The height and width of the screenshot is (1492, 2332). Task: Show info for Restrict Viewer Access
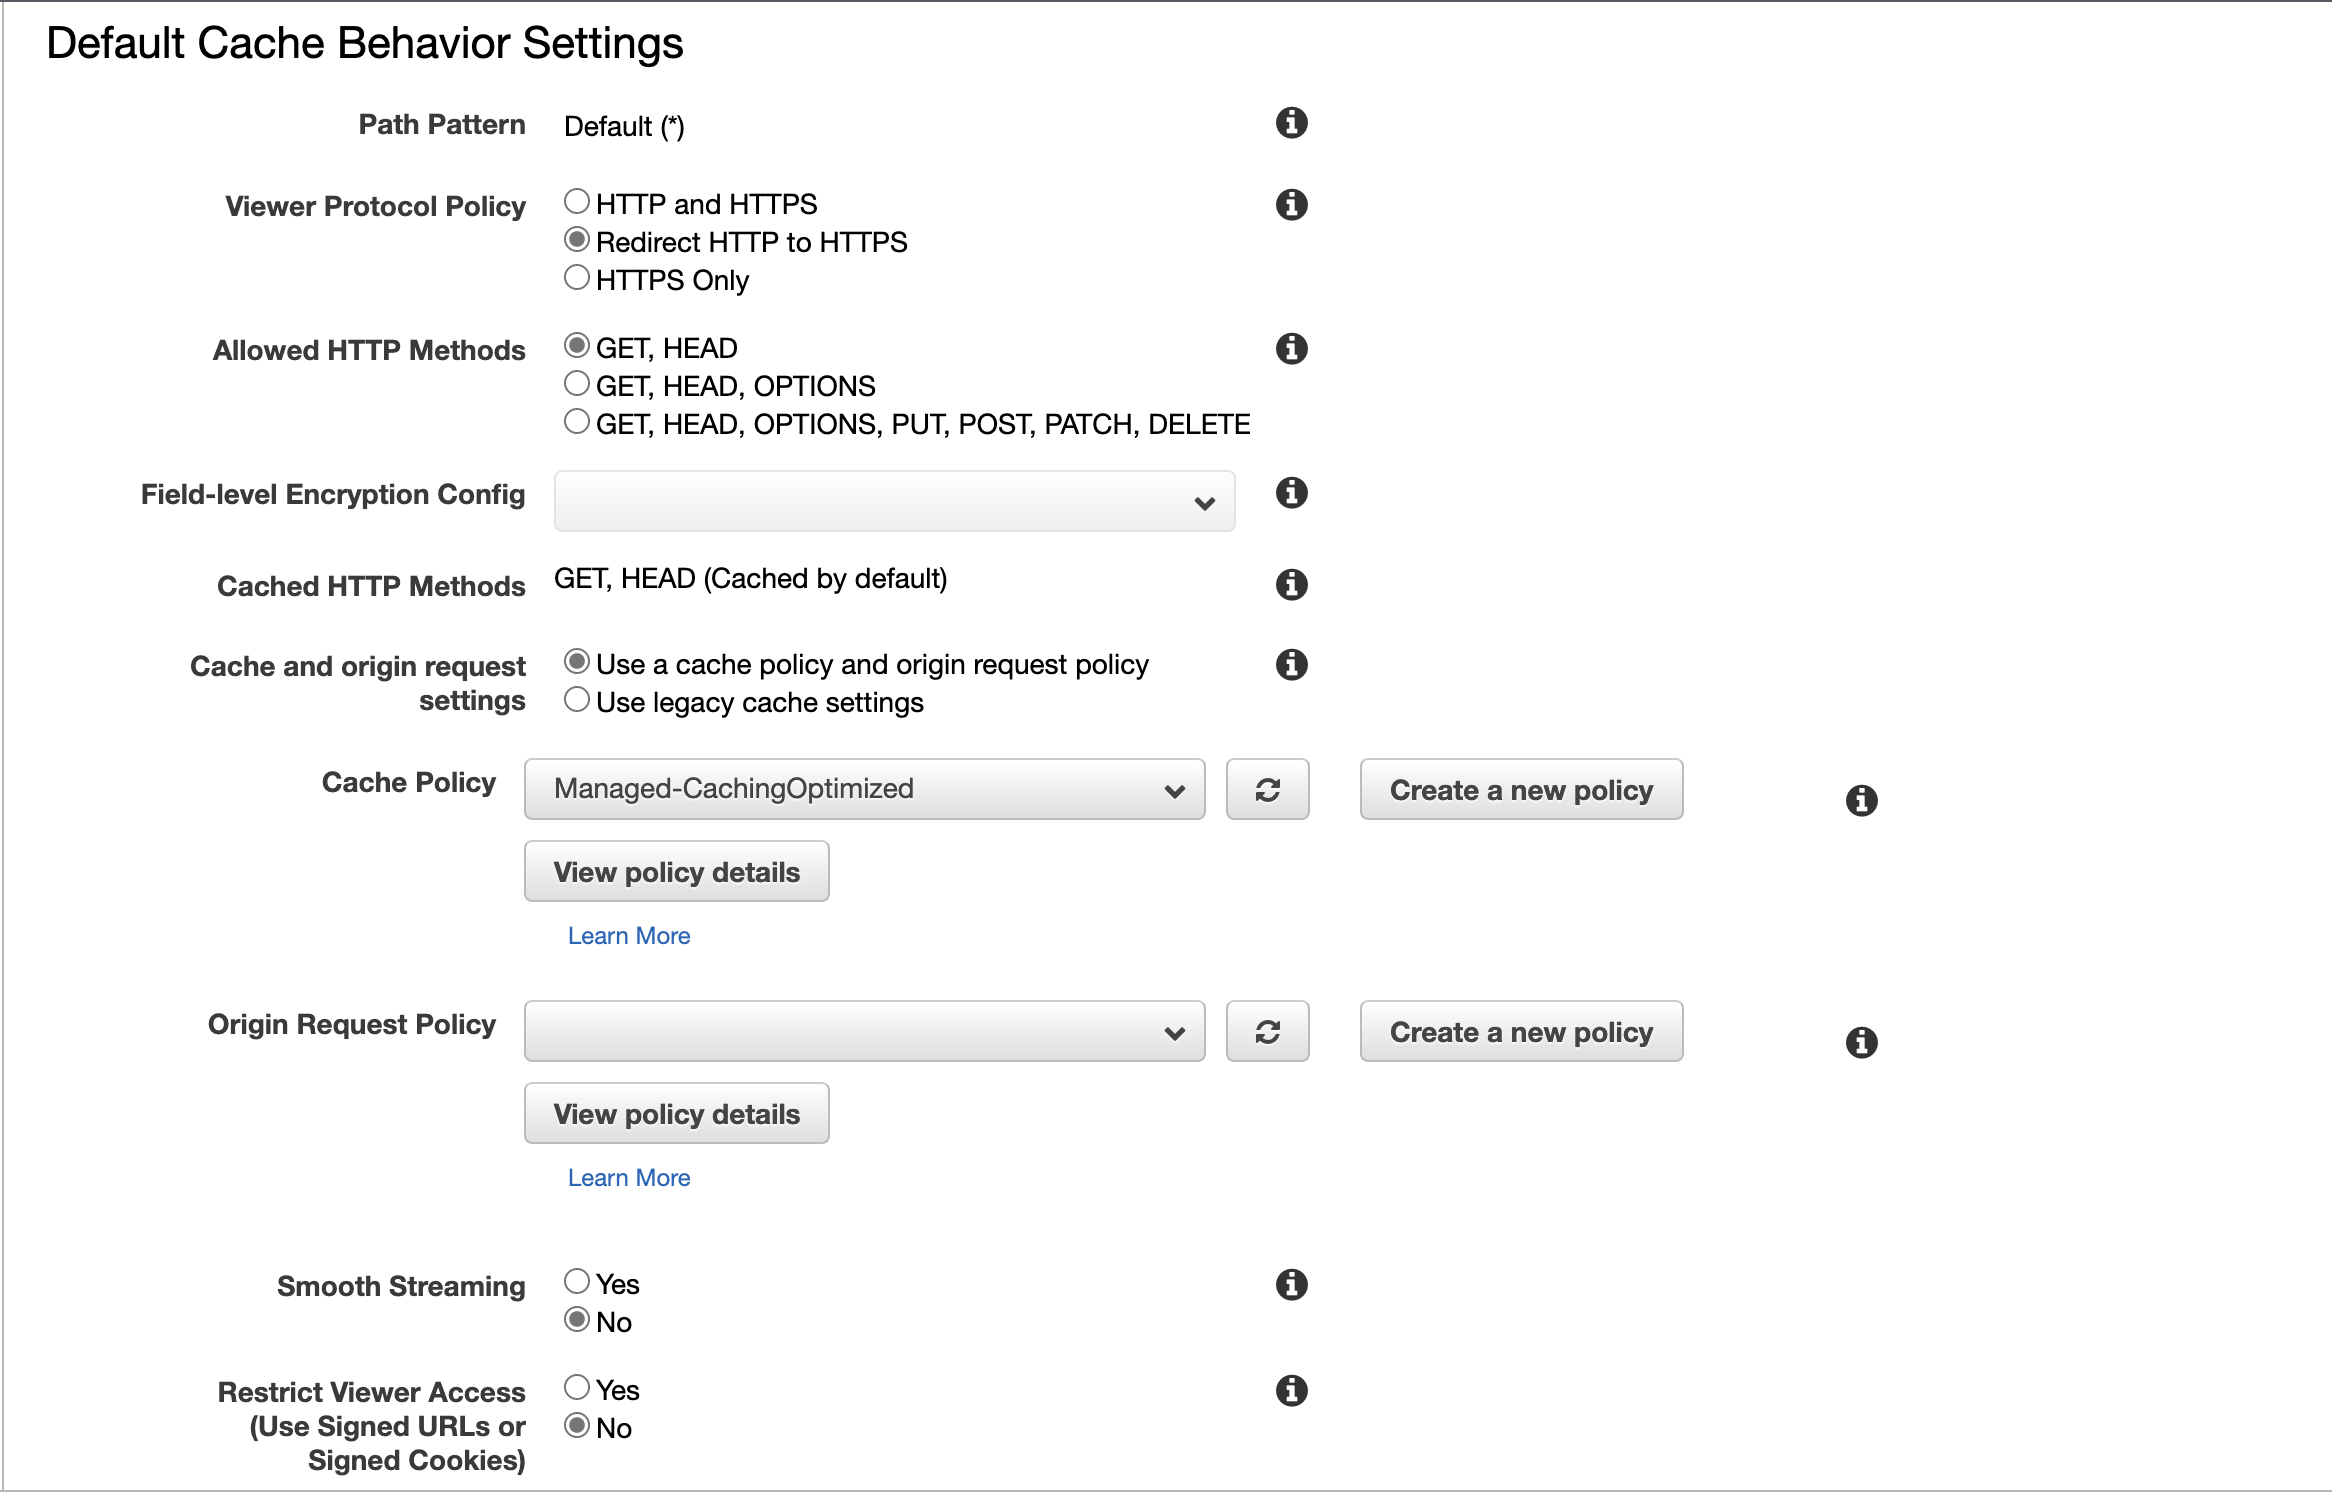1291,1391
